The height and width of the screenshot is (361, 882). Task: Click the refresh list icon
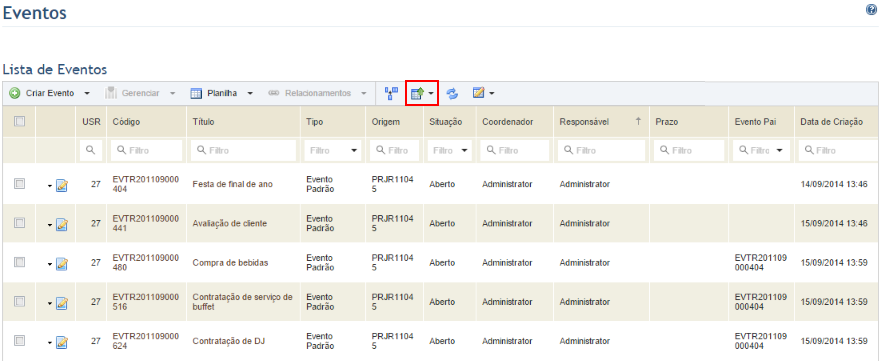453,93
